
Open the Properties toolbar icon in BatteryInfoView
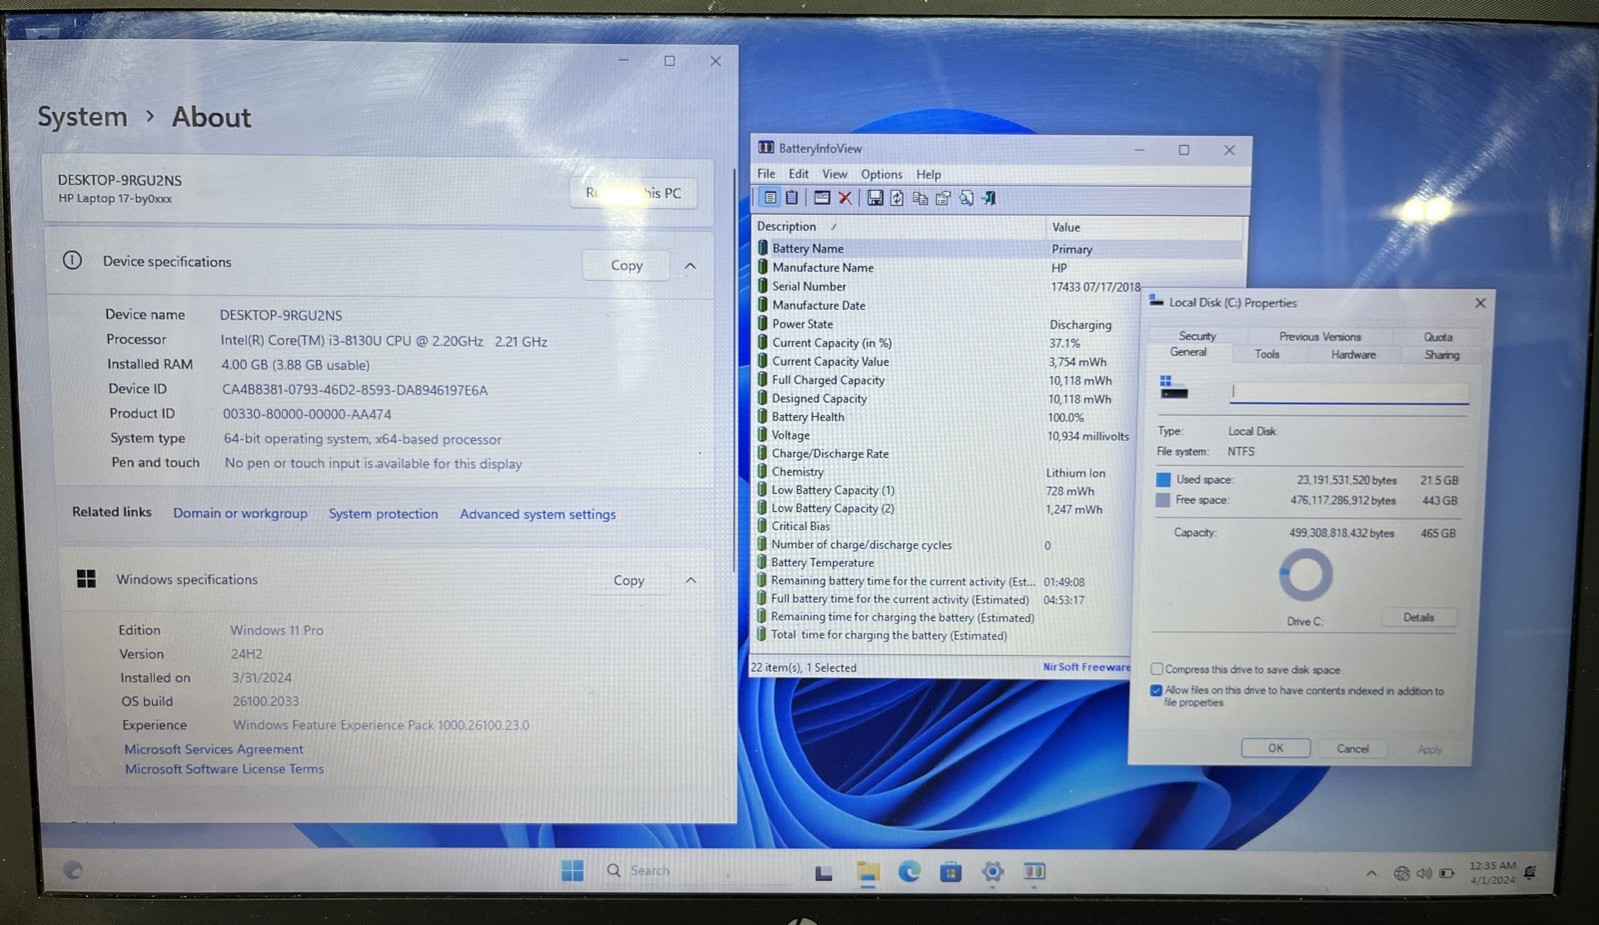point(943,198)
